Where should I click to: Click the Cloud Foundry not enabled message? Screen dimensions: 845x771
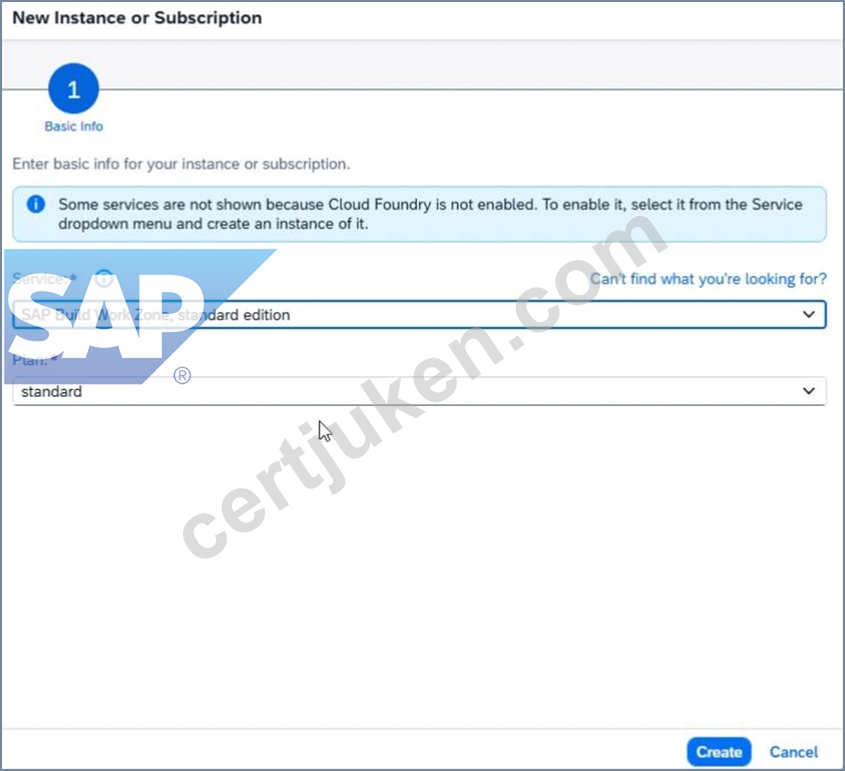tap(430, 214)
